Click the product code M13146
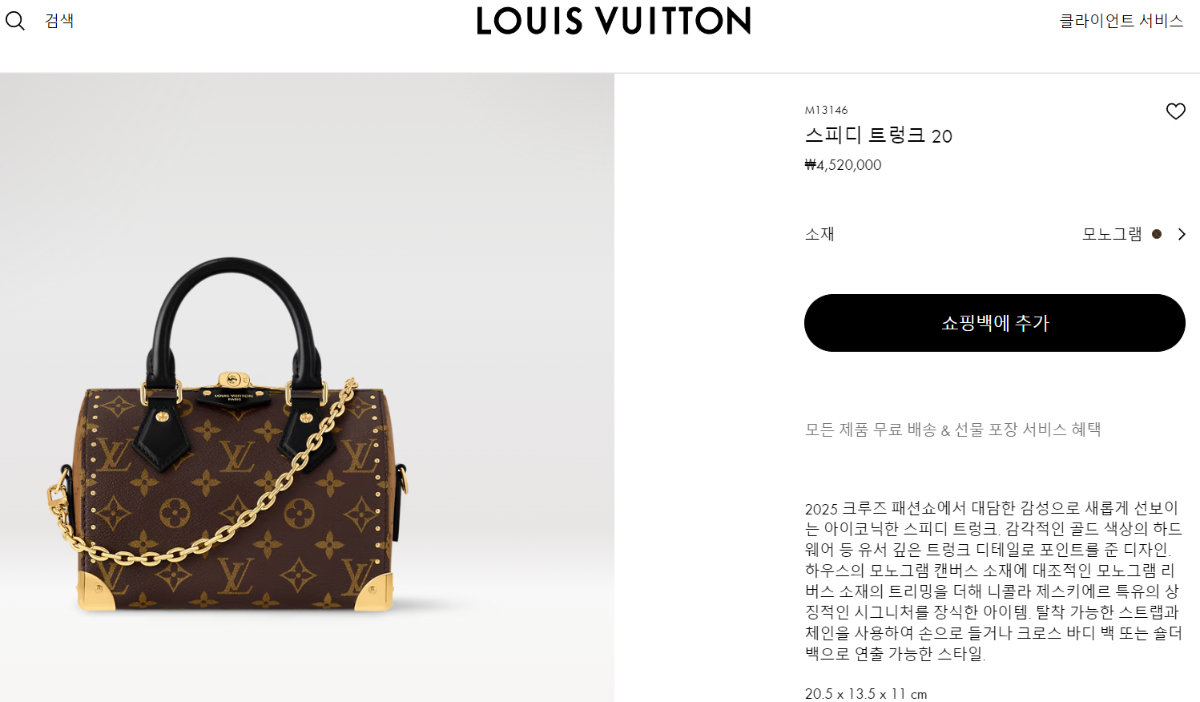Image resolution: width=1200 pixels, height=702 pixels. coord(826,110)
